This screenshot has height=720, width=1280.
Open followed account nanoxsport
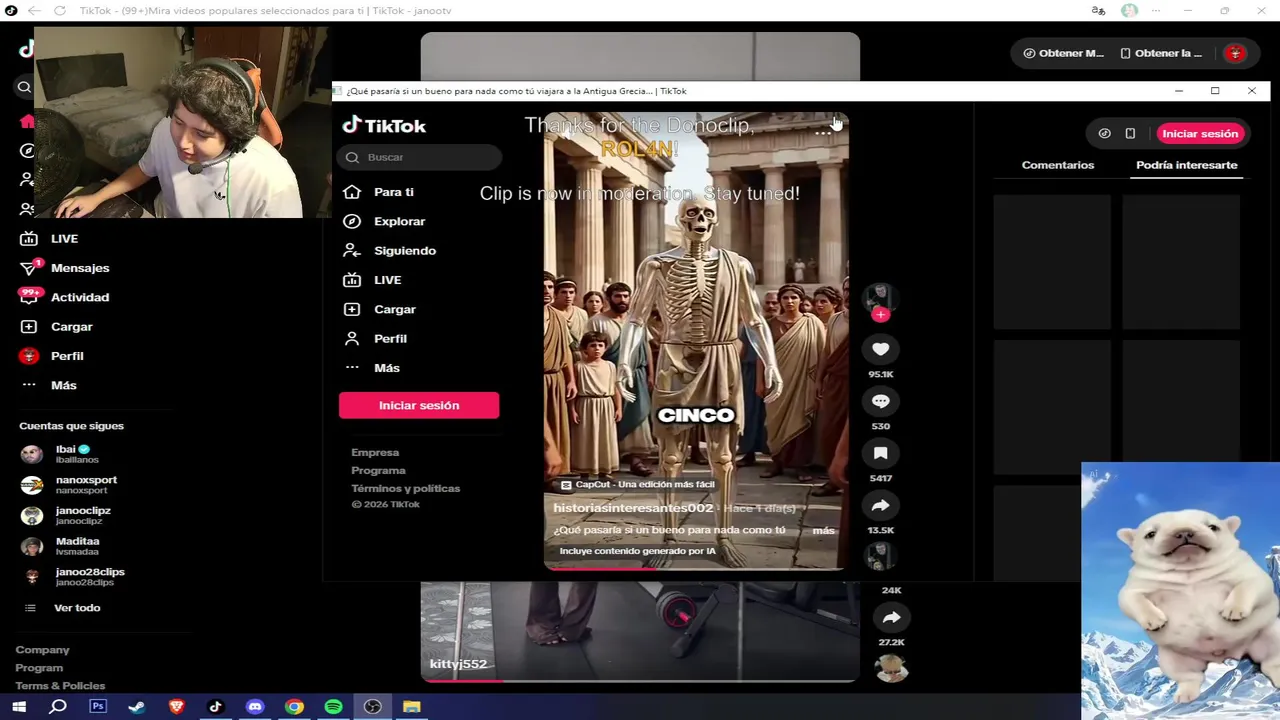pos(68,485)
